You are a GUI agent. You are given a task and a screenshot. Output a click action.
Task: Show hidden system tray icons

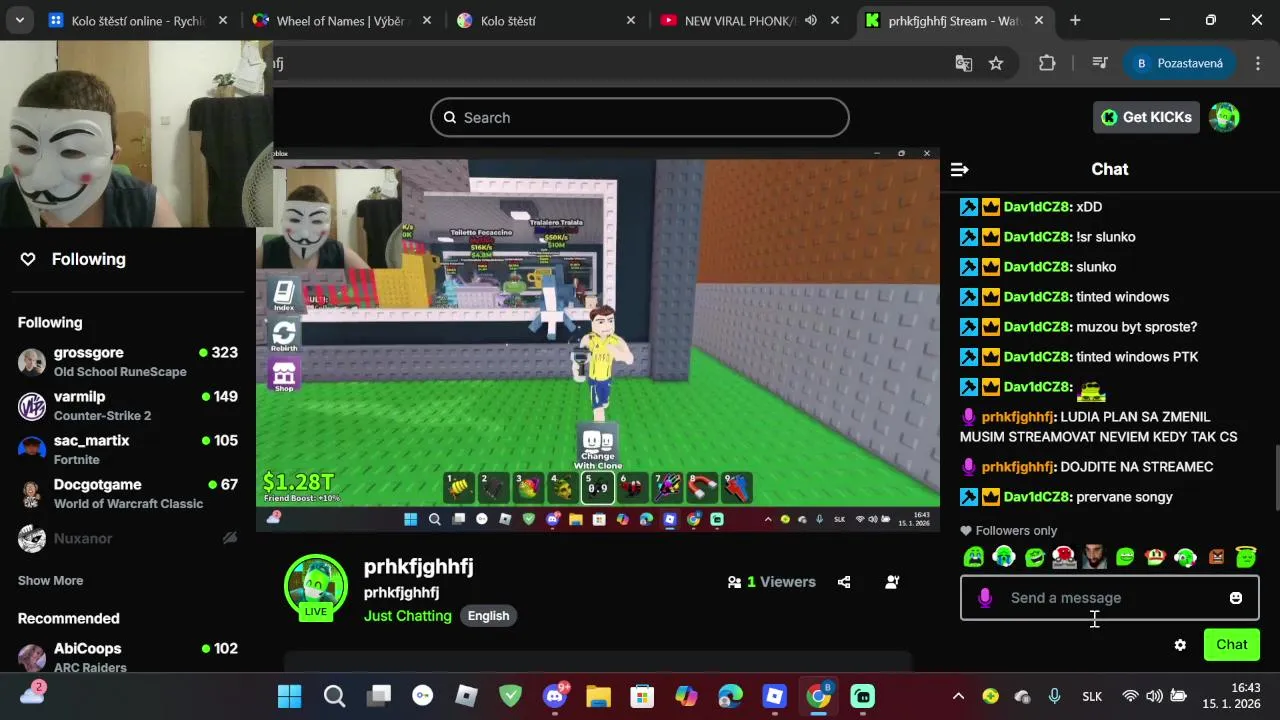(958, 696)
